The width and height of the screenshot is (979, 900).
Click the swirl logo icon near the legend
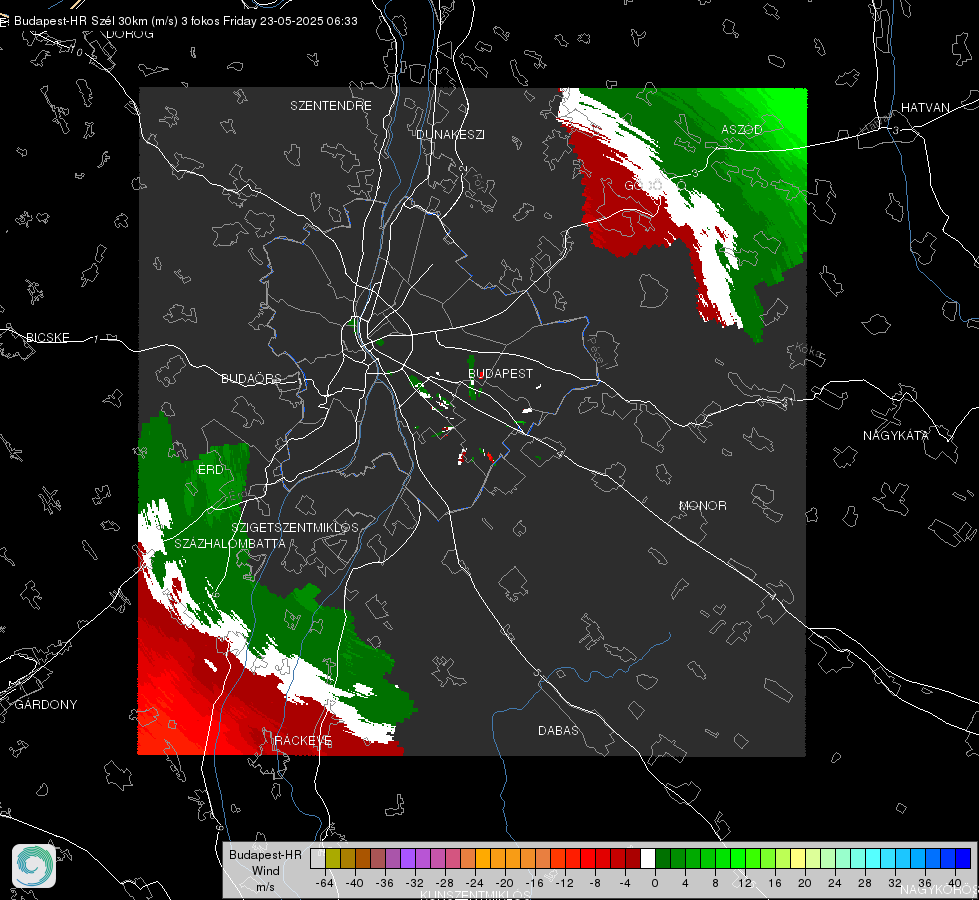[34, 866]
